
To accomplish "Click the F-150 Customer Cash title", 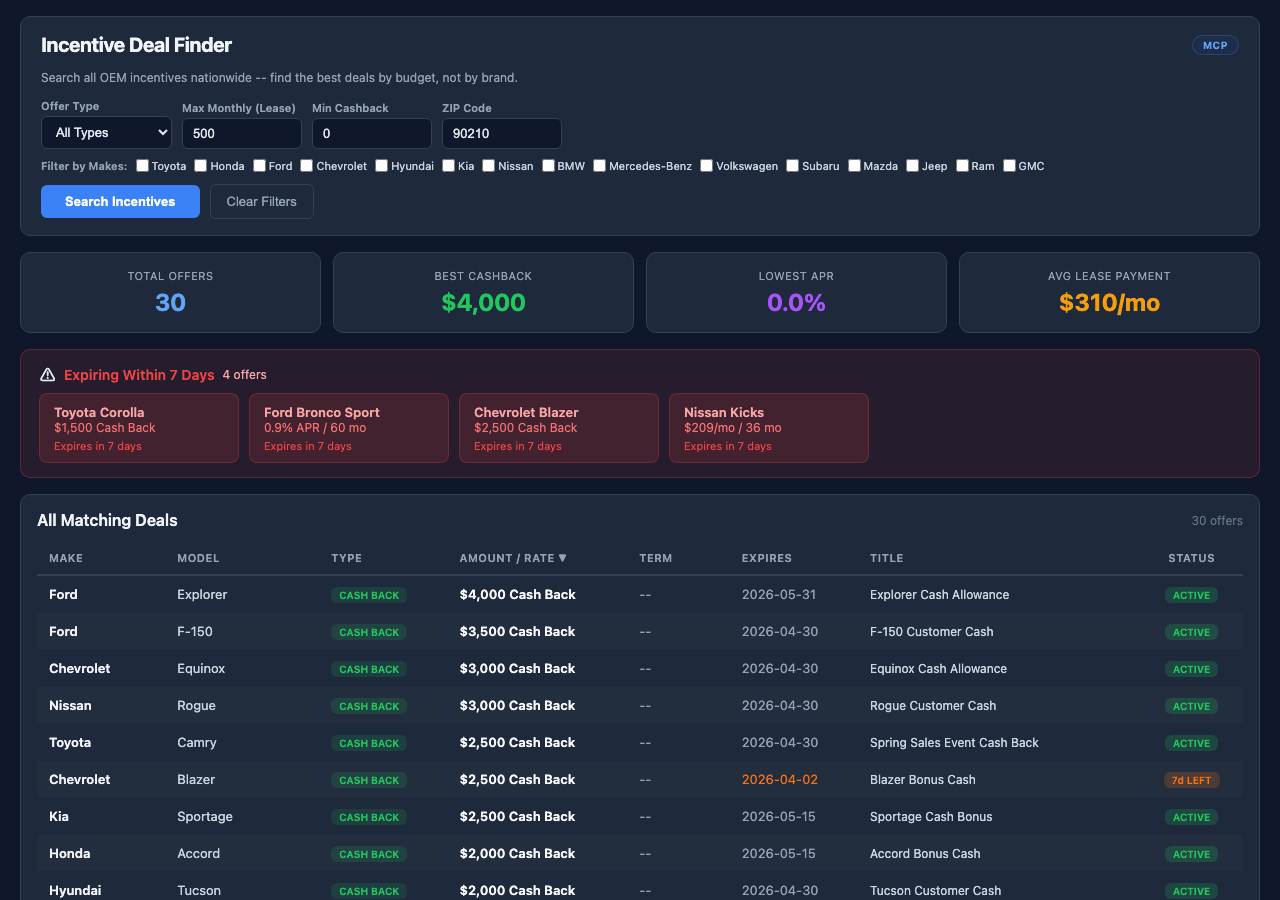I will [930, 632].
